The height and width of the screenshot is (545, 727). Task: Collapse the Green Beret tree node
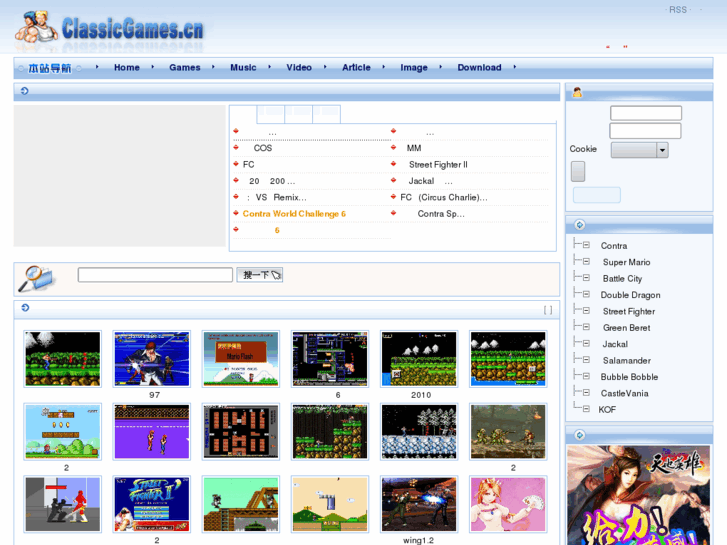click(586, 327)
